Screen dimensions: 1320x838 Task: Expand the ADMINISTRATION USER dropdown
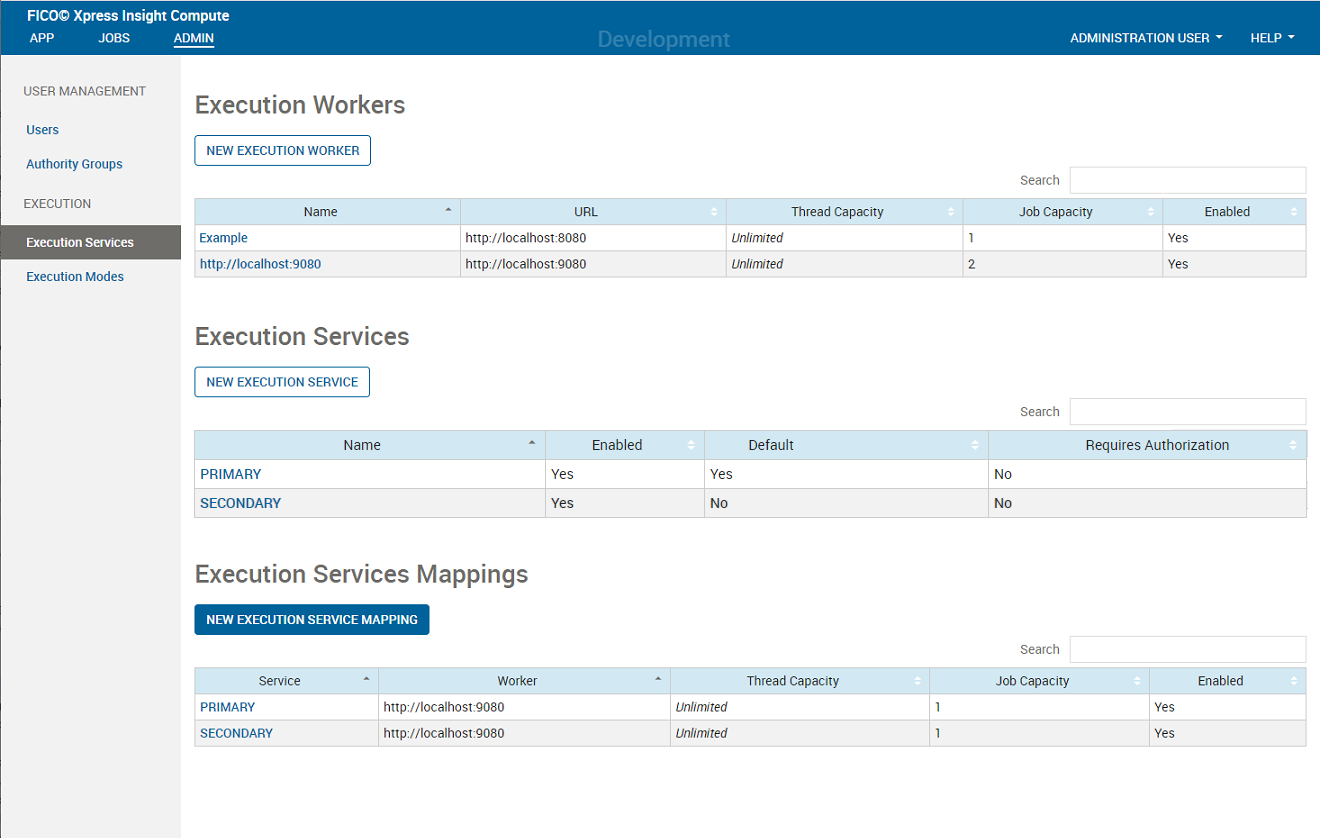pyautogui.click(x=1146, y=38)
